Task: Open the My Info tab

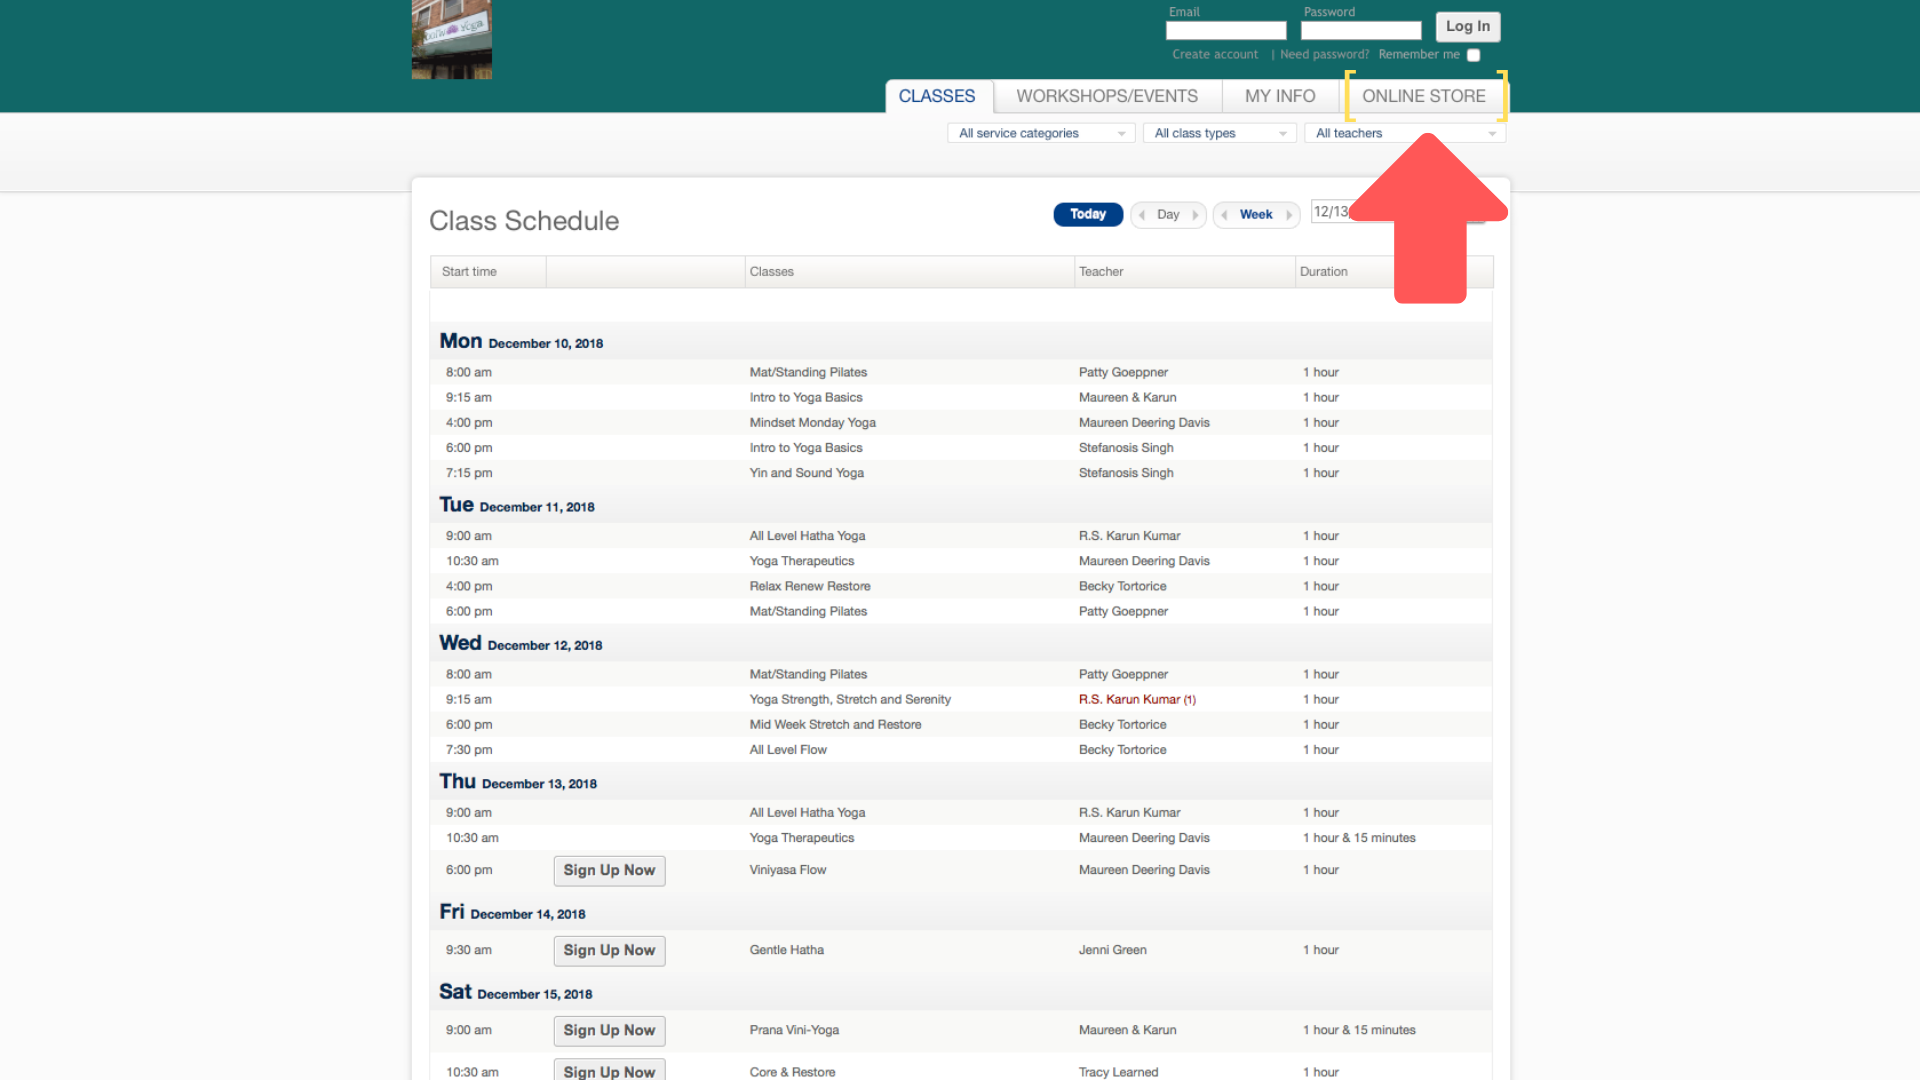Action: (x=1279, y=96)
